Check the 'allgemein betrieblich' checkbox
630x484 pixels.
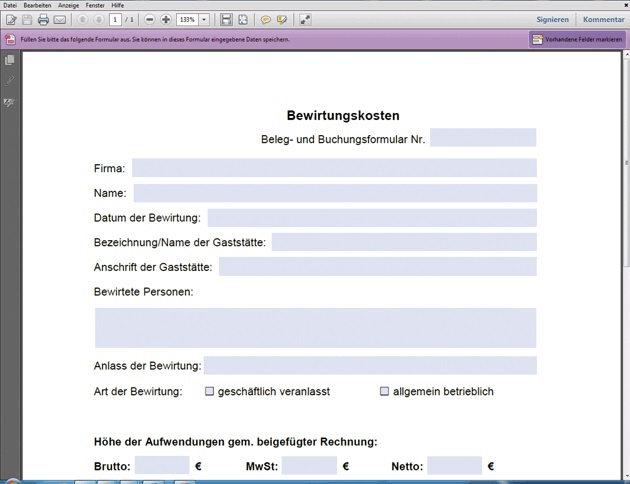[384, 392]
